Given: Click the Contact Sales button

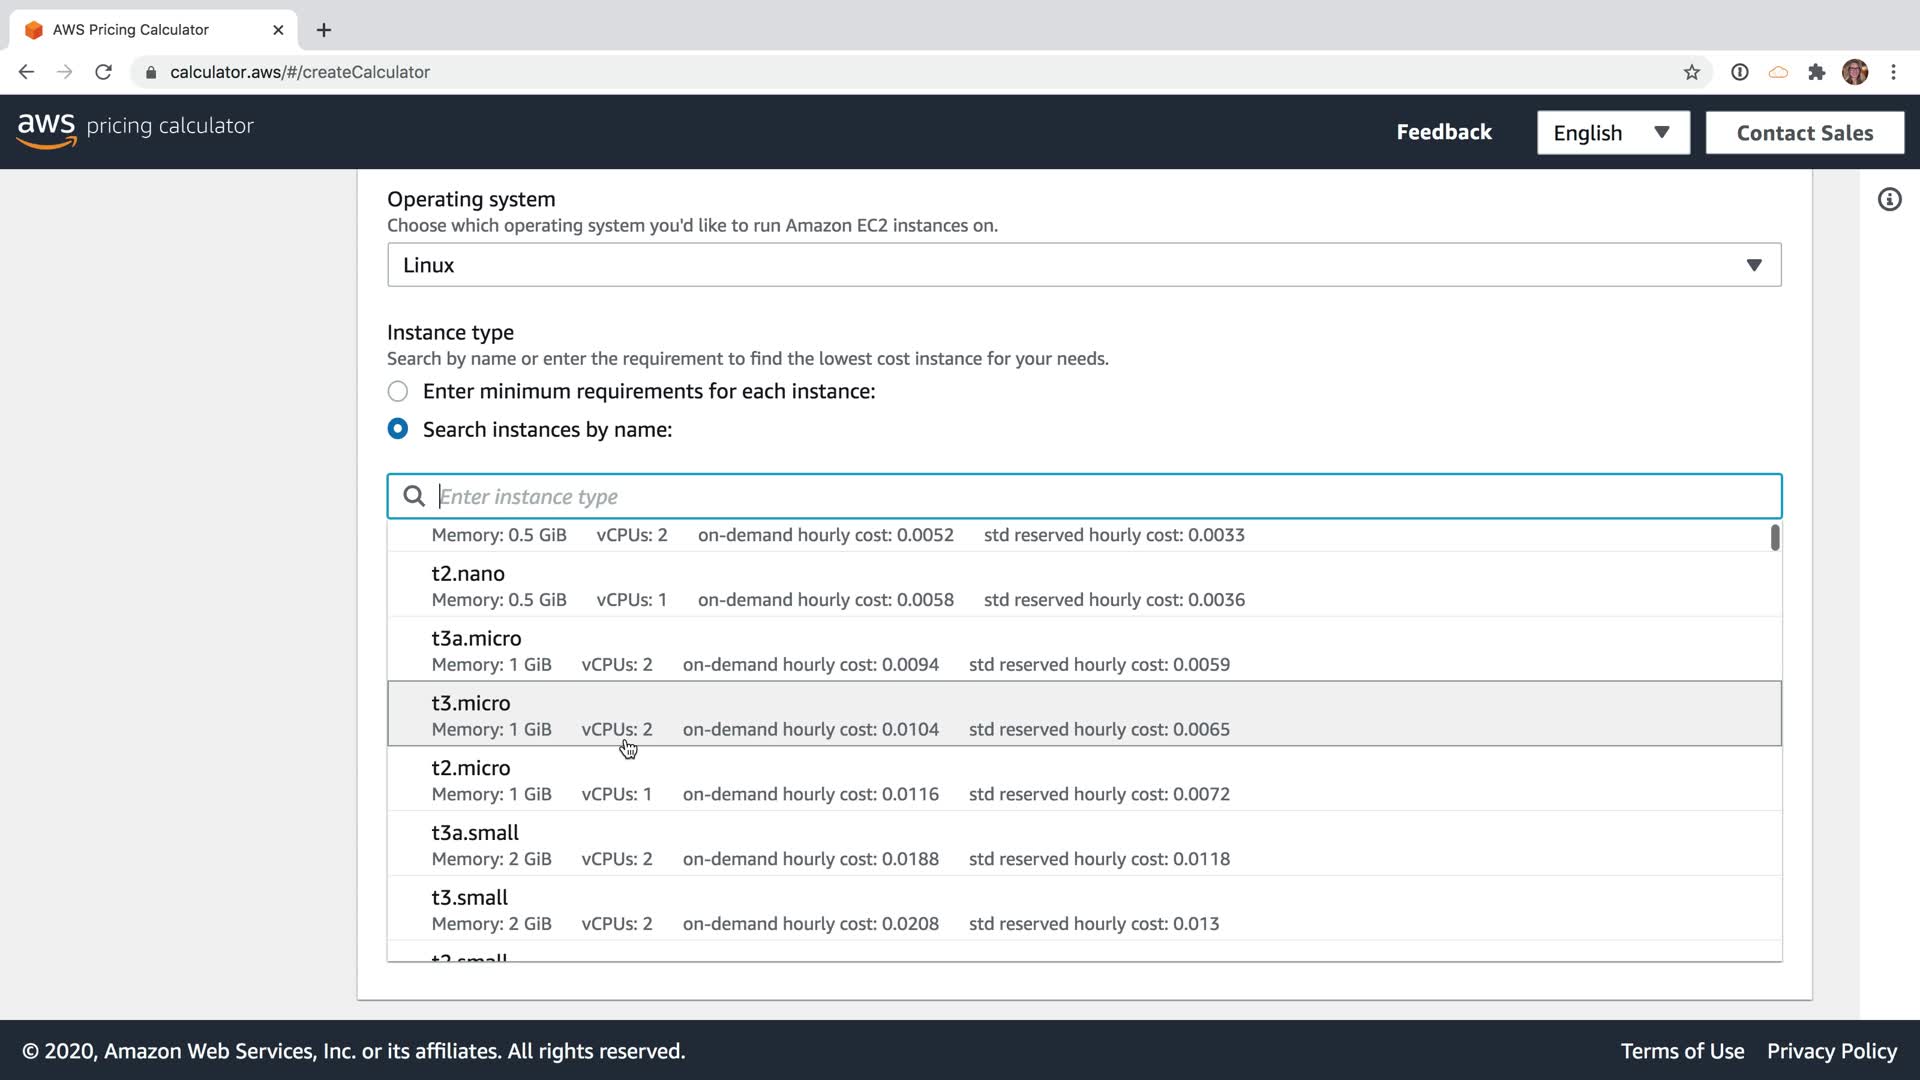Looking at the screenshot, I should pyautogui.click(x=1804, y=133).
